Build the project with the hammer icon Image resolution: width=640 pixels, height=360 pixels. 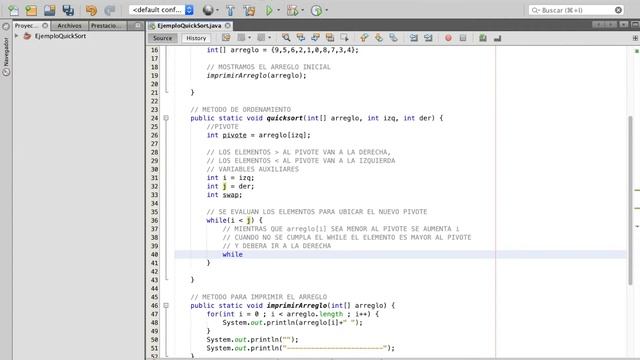coord(230,10)
